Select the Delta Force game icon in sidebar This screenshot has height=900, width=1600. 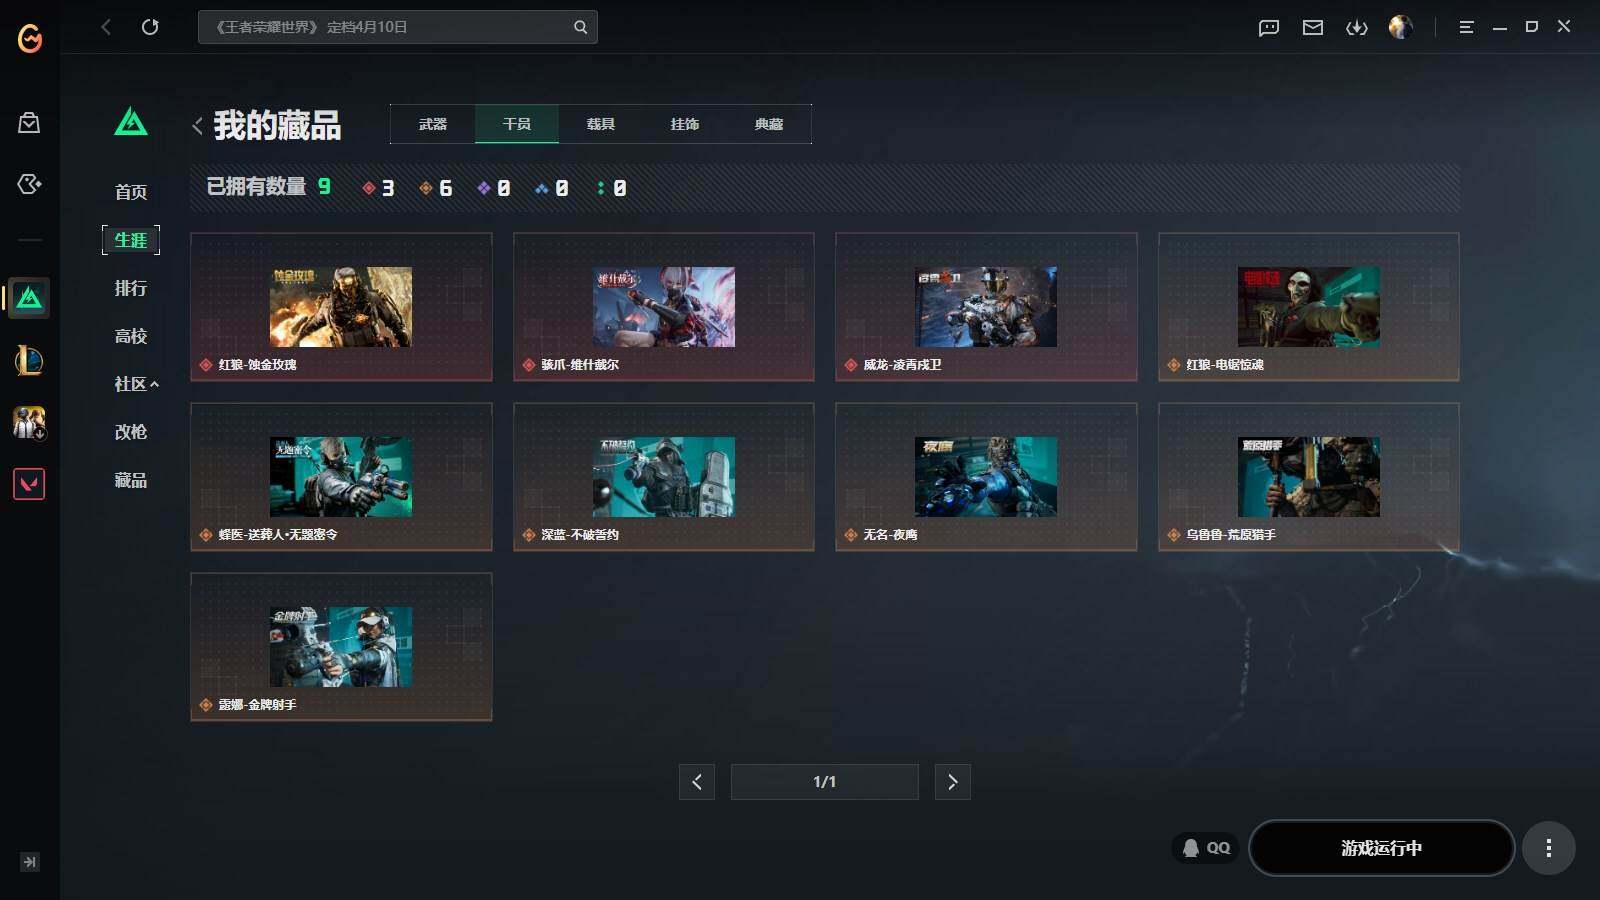click(29, 298)
